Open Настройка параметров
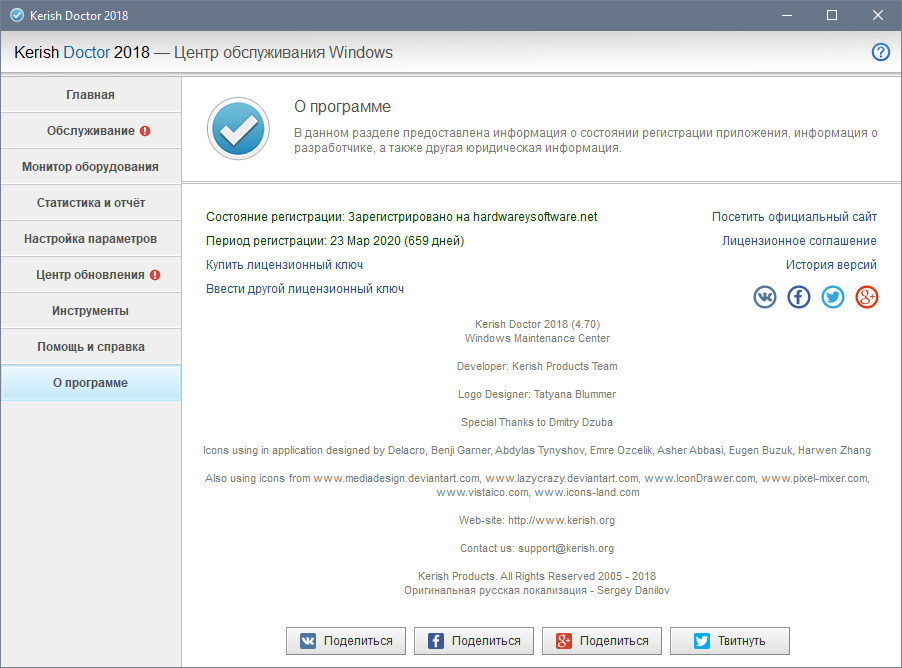902x668 pixels. [91, 239]
